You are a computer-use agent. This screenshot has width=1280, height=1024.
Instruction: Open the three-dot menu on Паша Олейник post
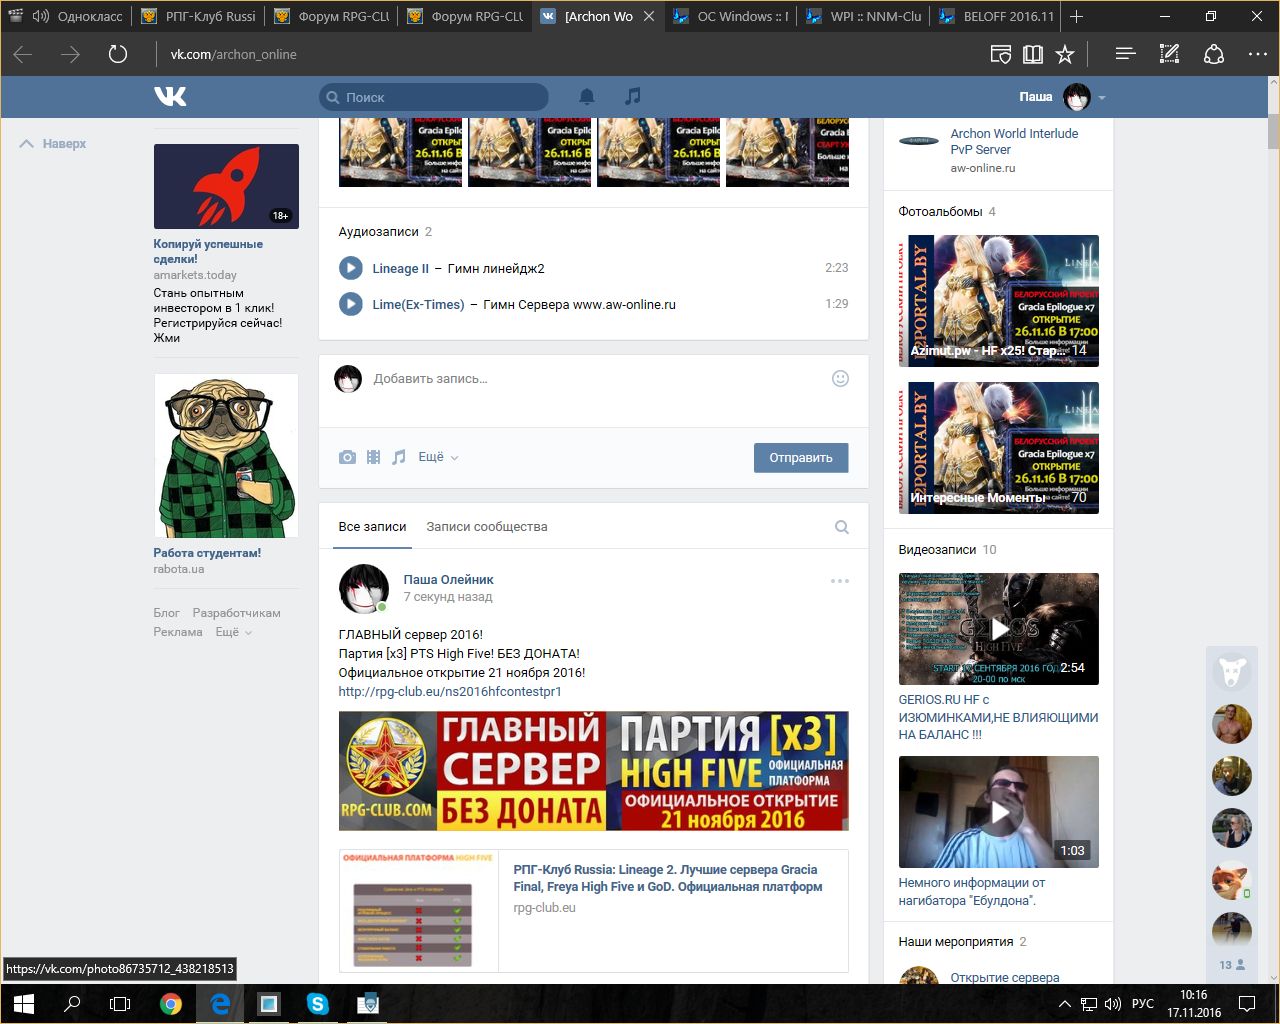click(x=840, y=580)
